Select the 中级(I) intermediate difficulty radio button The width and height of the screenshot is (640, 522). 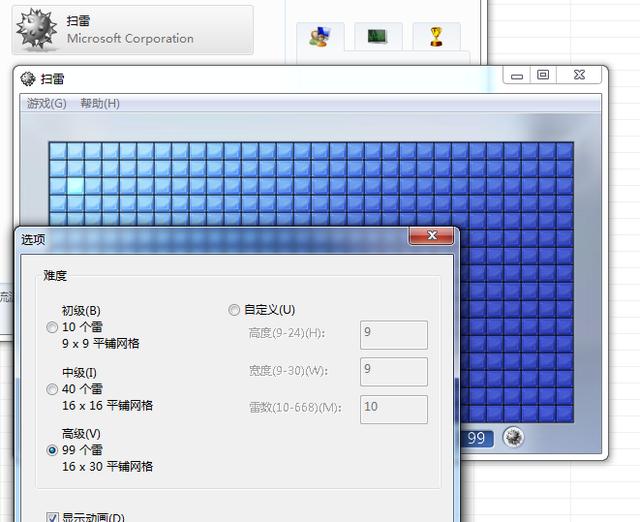[52, 389]
